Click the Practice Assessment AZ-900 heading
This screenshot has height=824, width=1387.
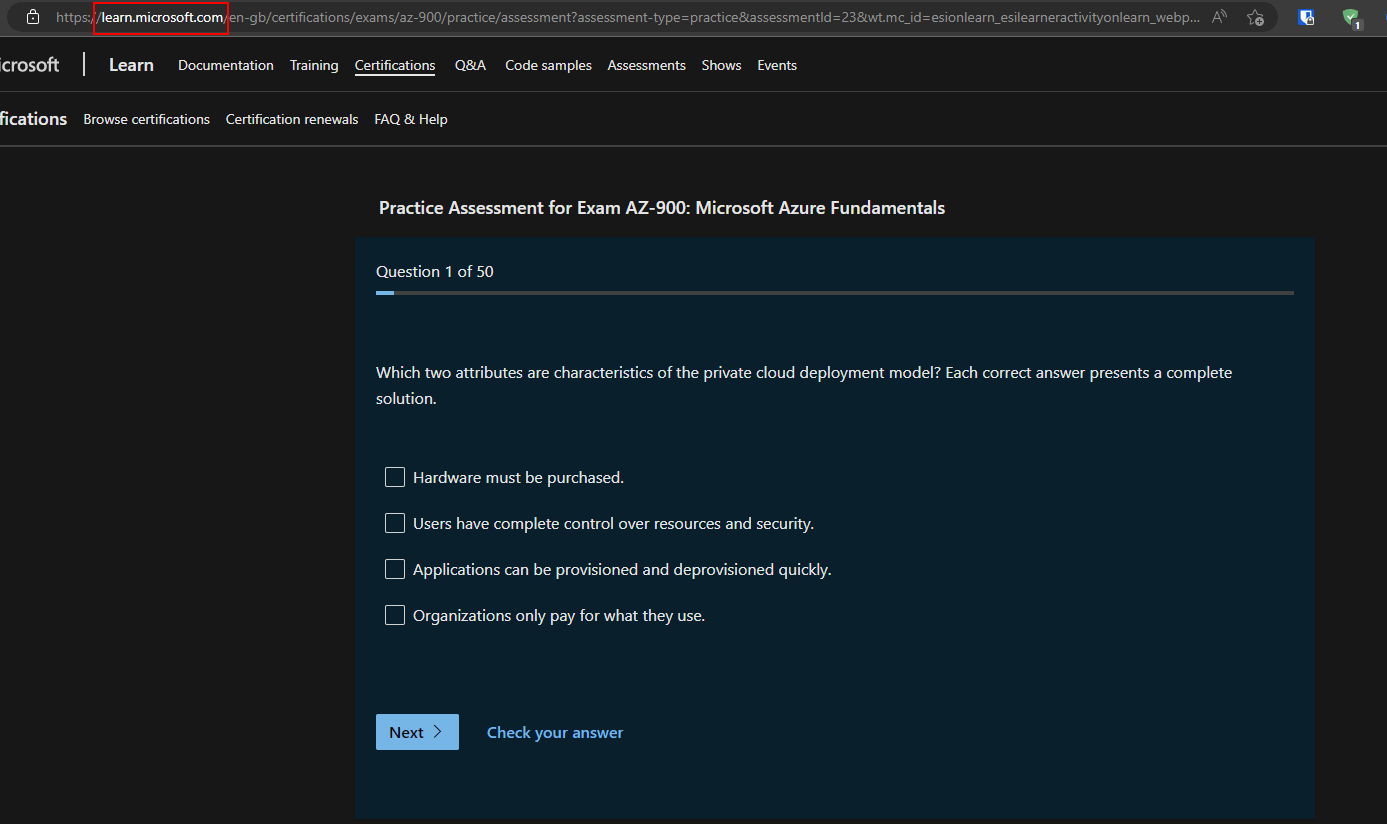(662, 208)
